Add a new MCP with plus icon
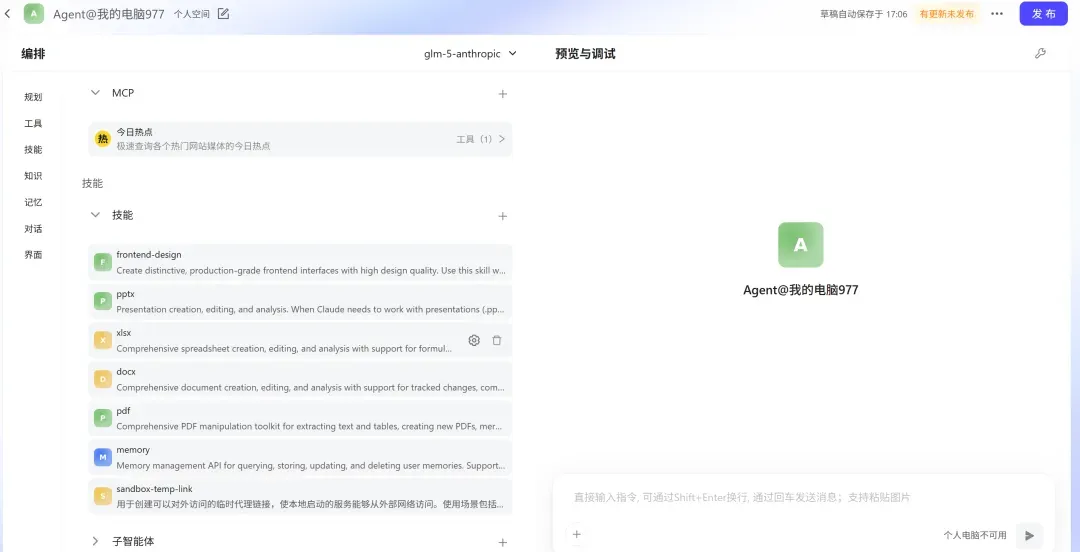 click(503, 94)
